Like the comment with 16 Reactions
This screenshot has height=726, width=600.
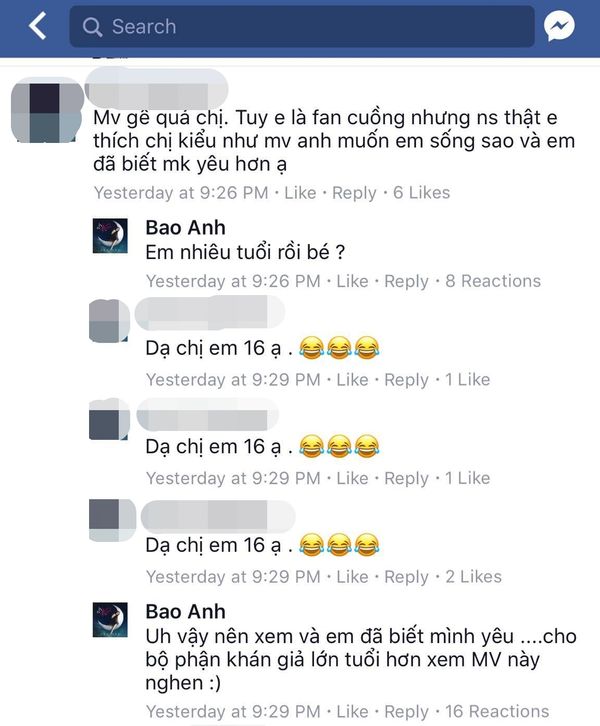point(352,711)
